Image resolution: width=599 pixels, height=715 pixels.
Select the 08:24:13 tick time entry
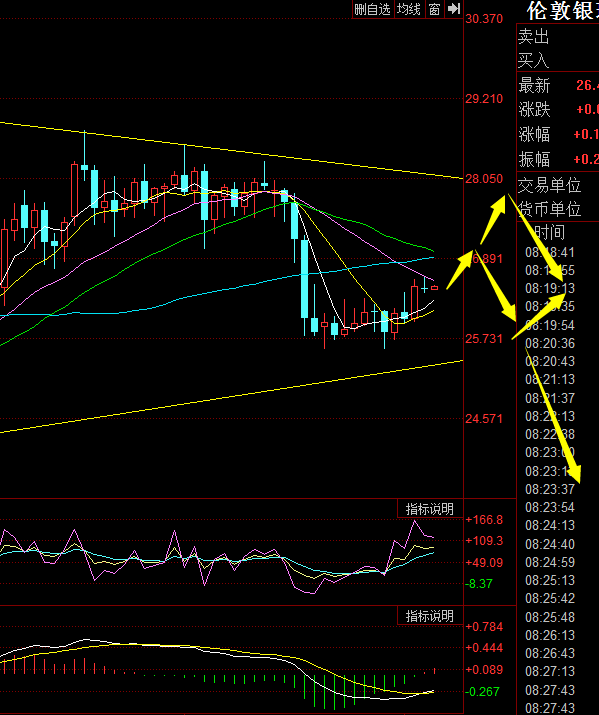(x=550, y=525)
